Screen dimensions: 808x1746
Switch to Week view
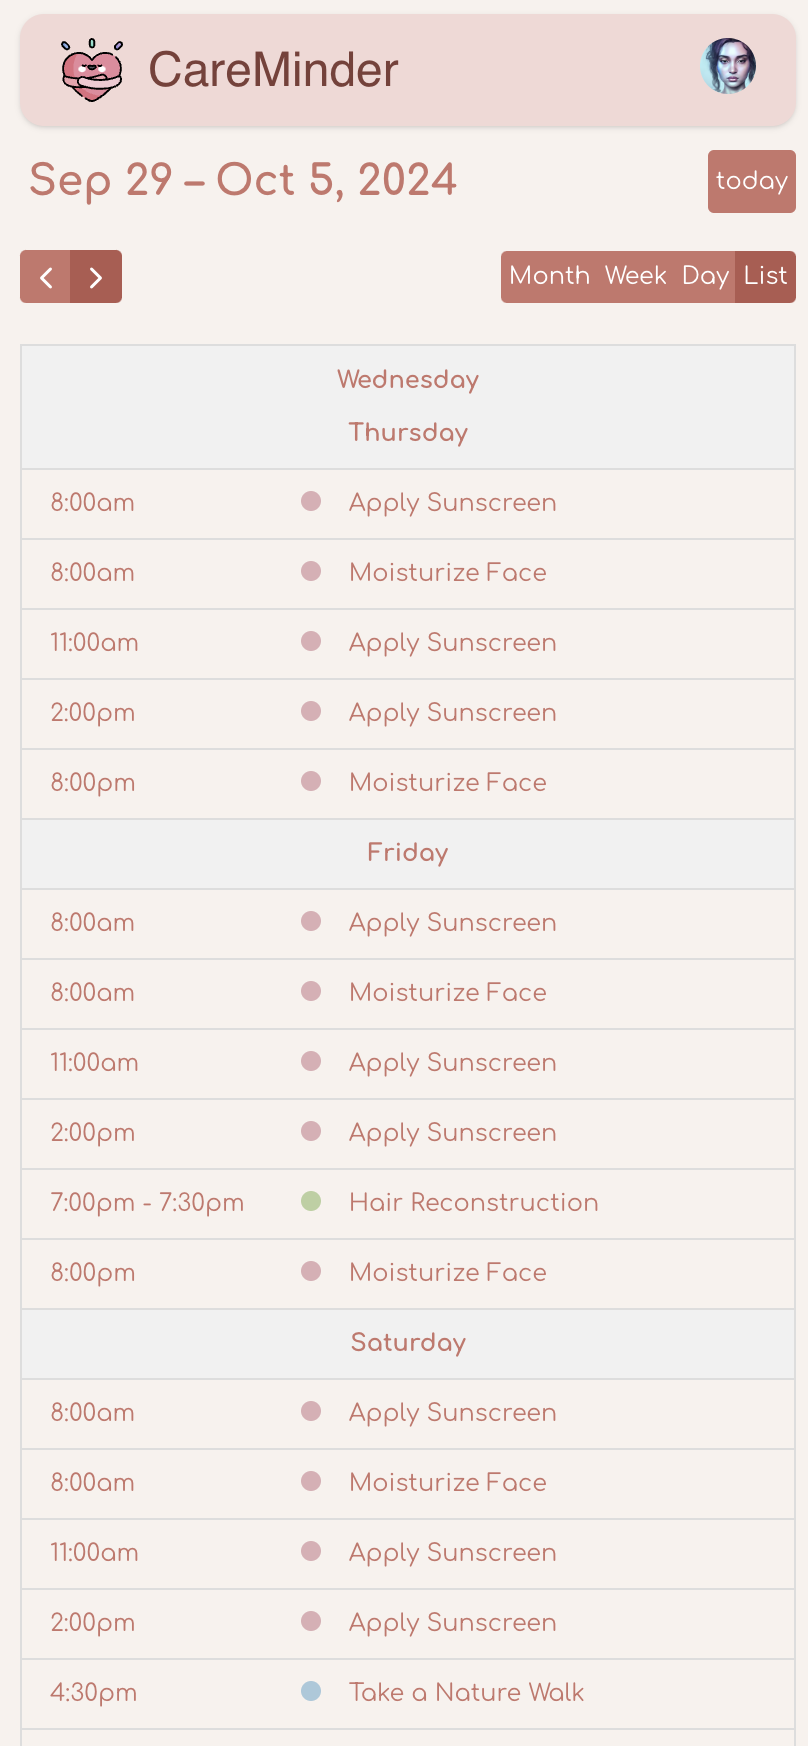click(x=636, y=276)
